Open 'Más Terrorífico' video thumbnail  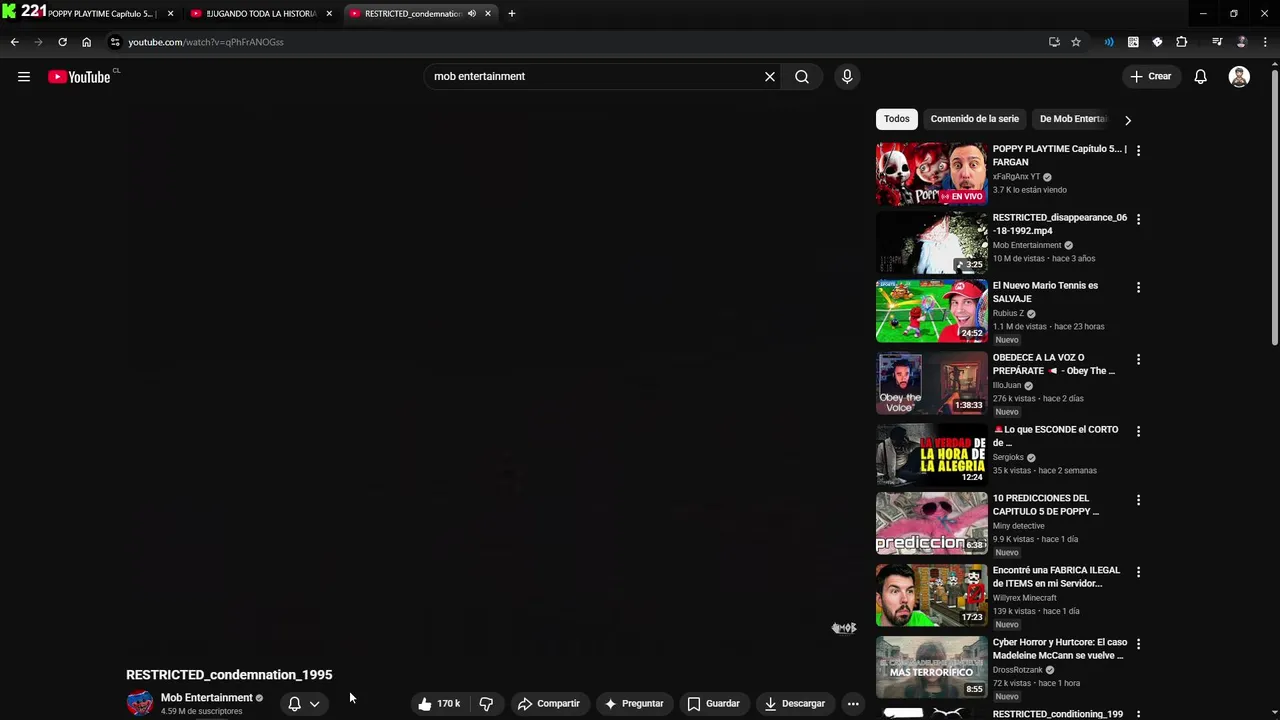tap(931, 667)
